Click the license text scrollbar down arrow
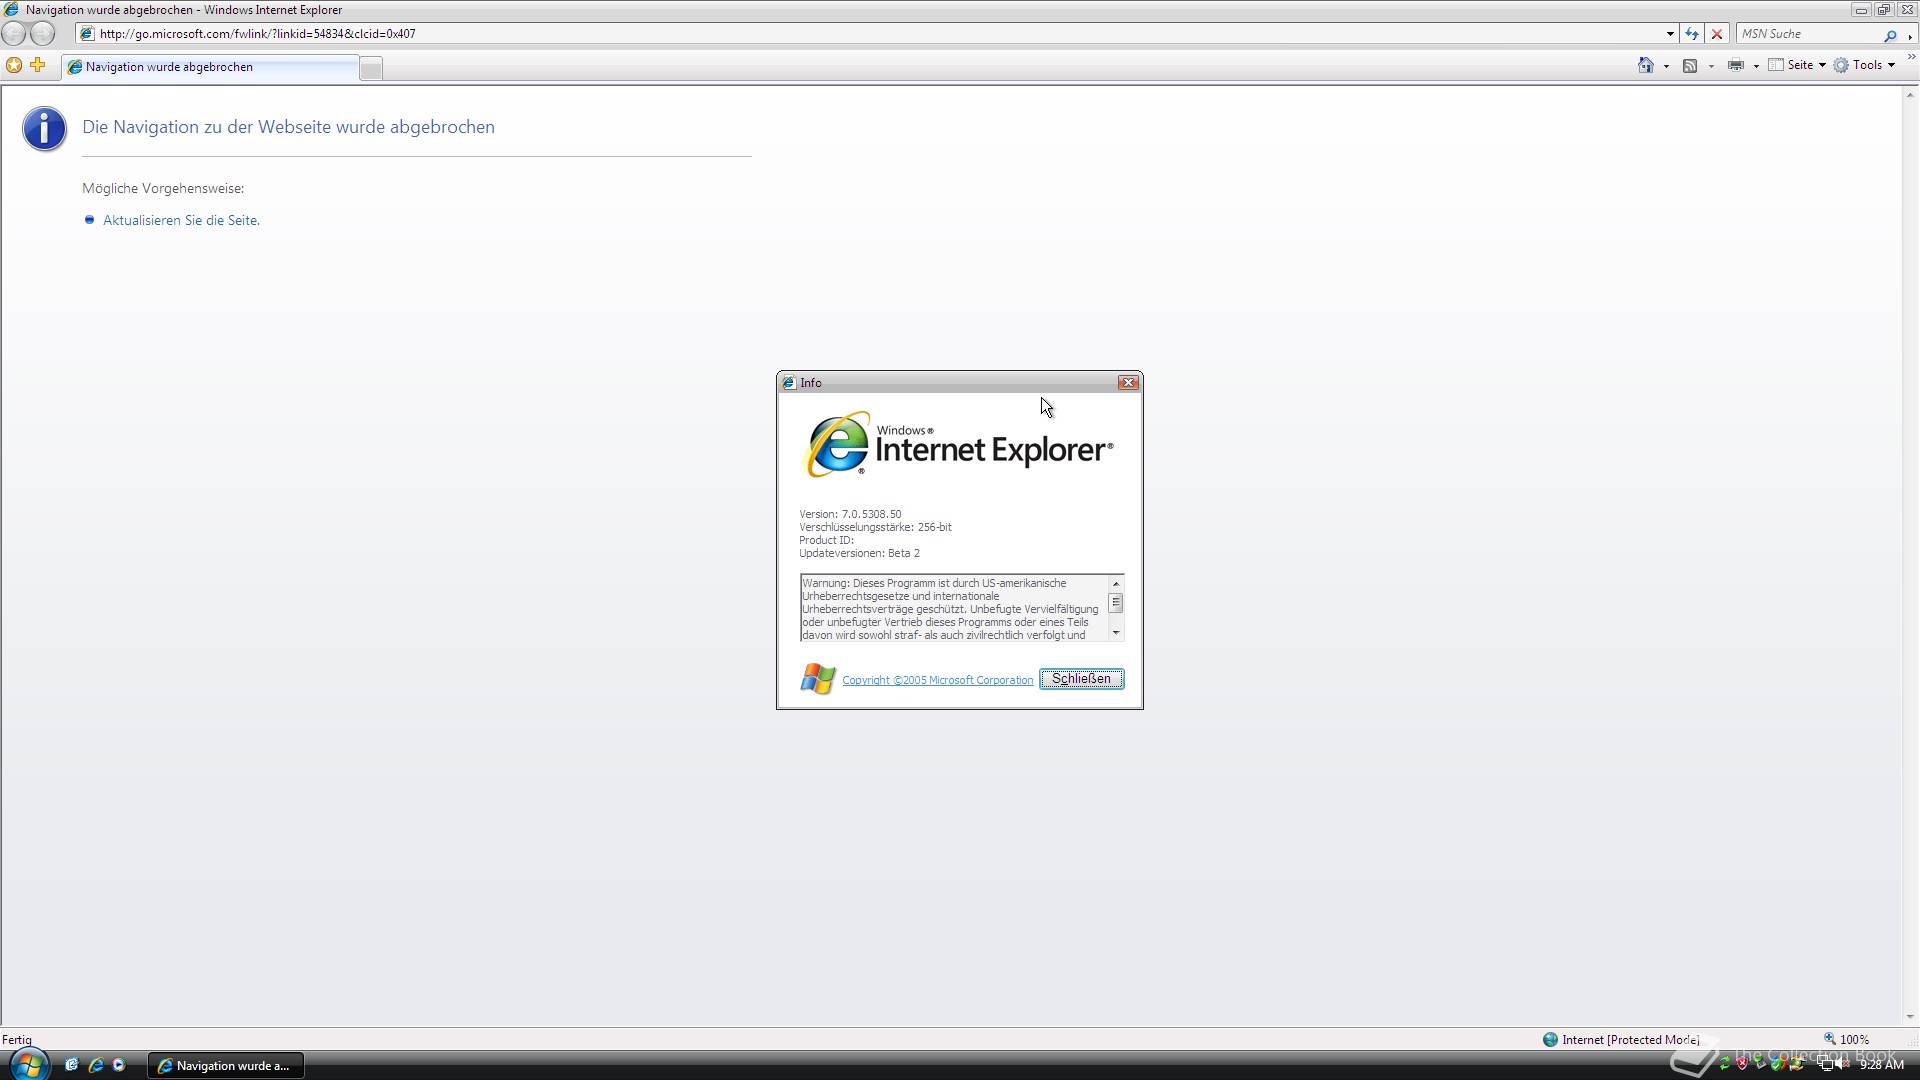Viewport: 1920px width, 1080px height. (1116, 633)
